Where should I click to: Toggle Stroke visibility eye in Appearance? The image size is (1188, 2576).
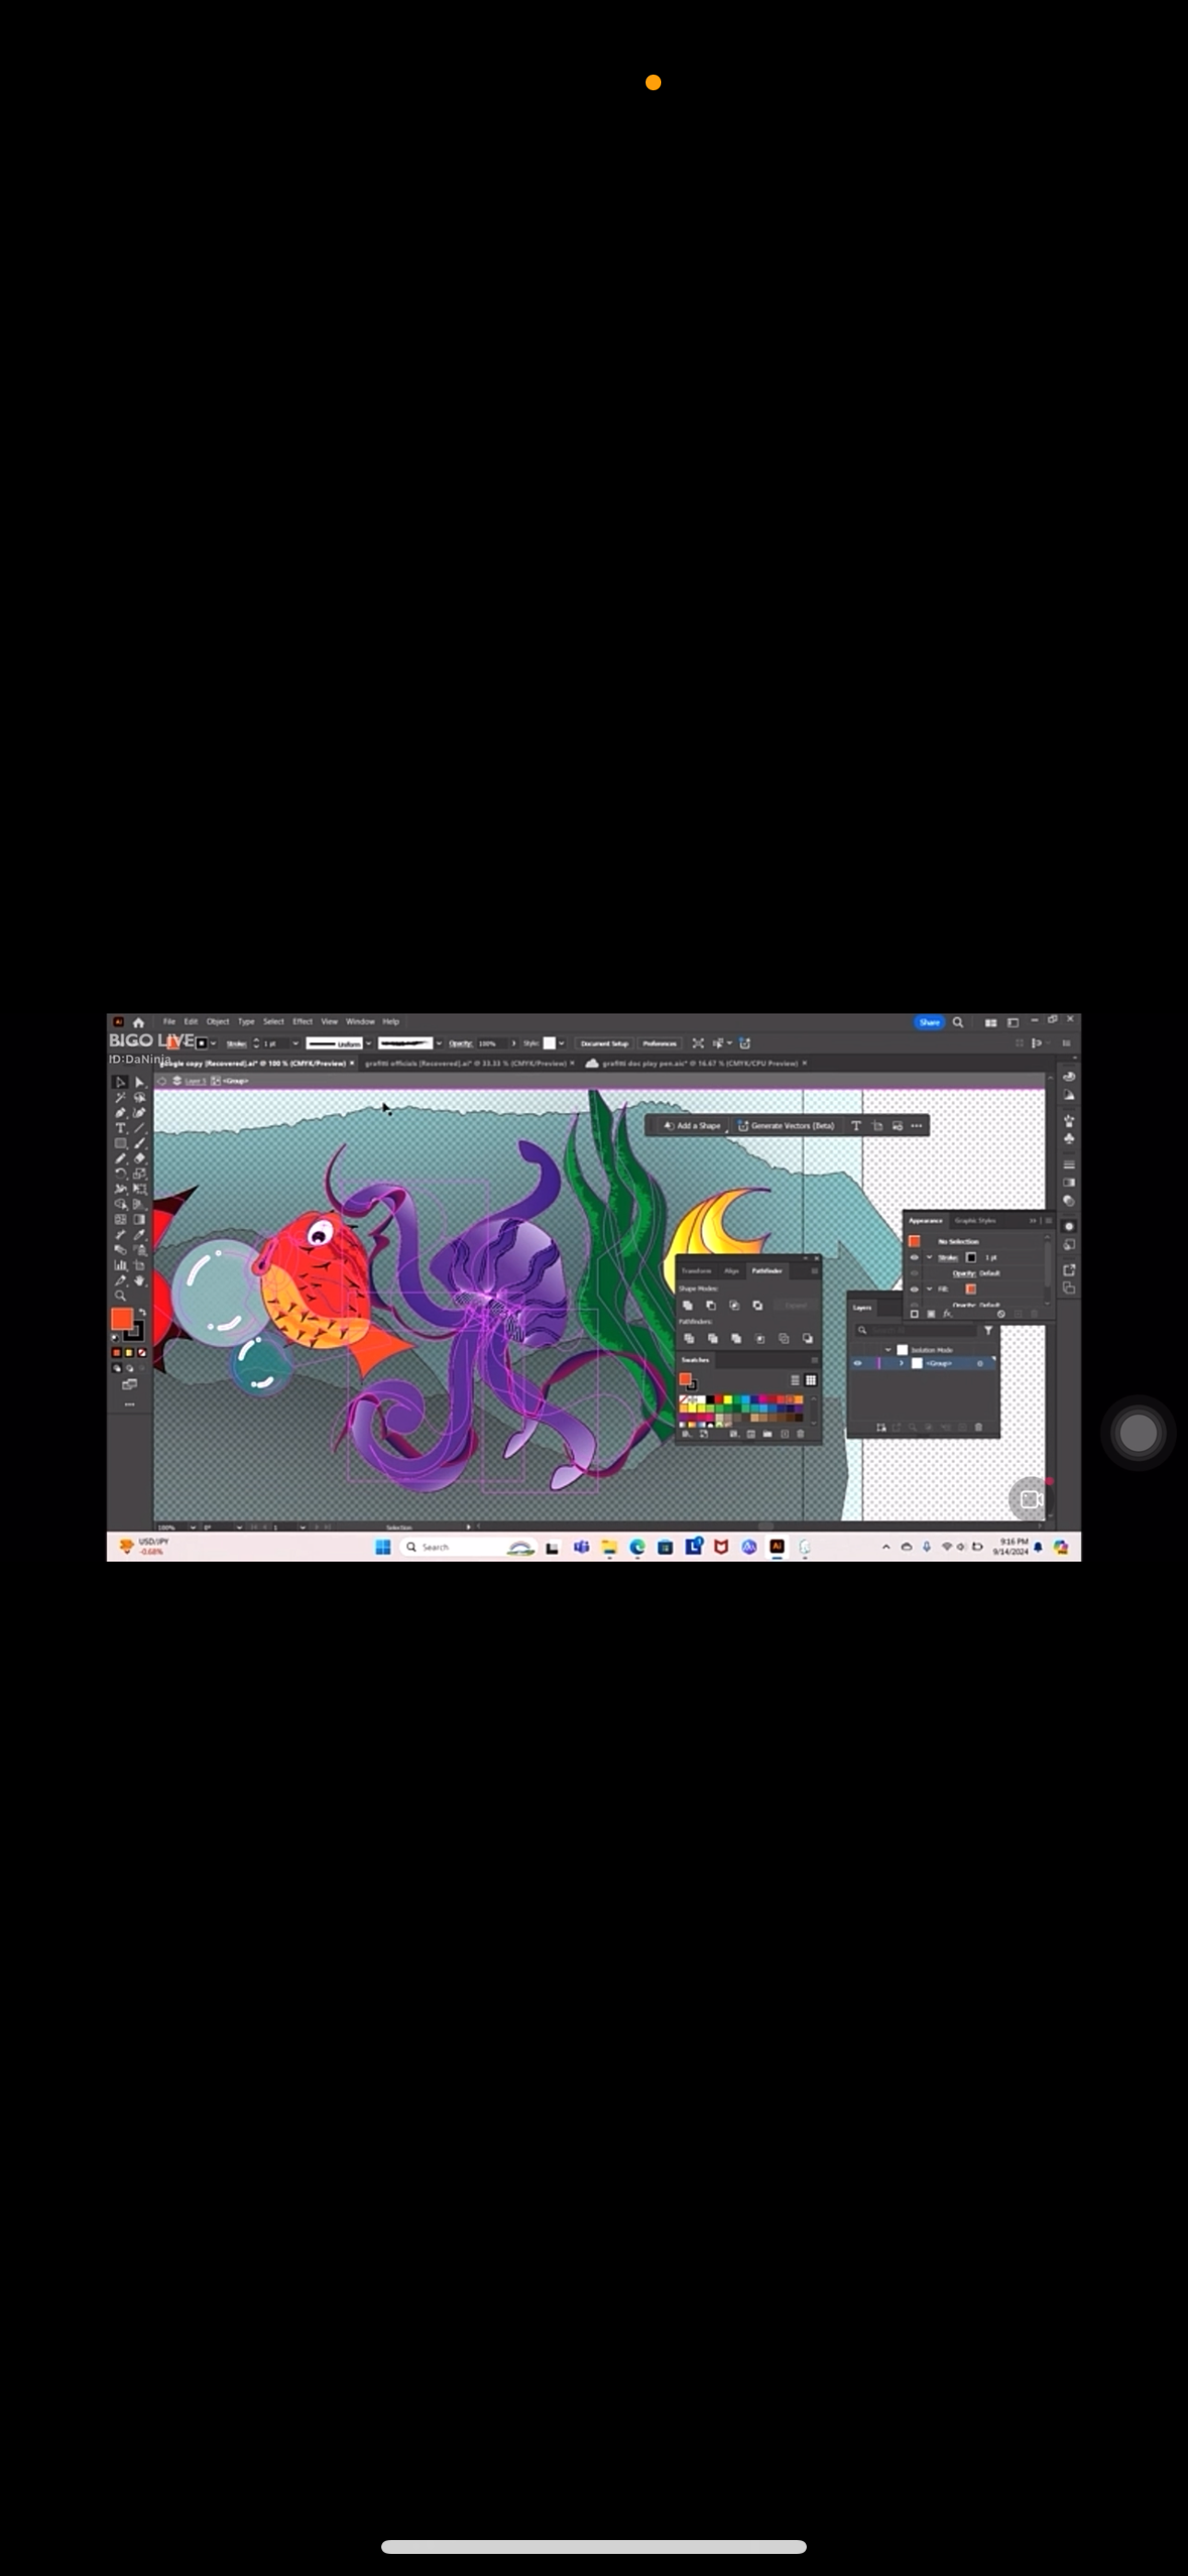(915, 1258)
